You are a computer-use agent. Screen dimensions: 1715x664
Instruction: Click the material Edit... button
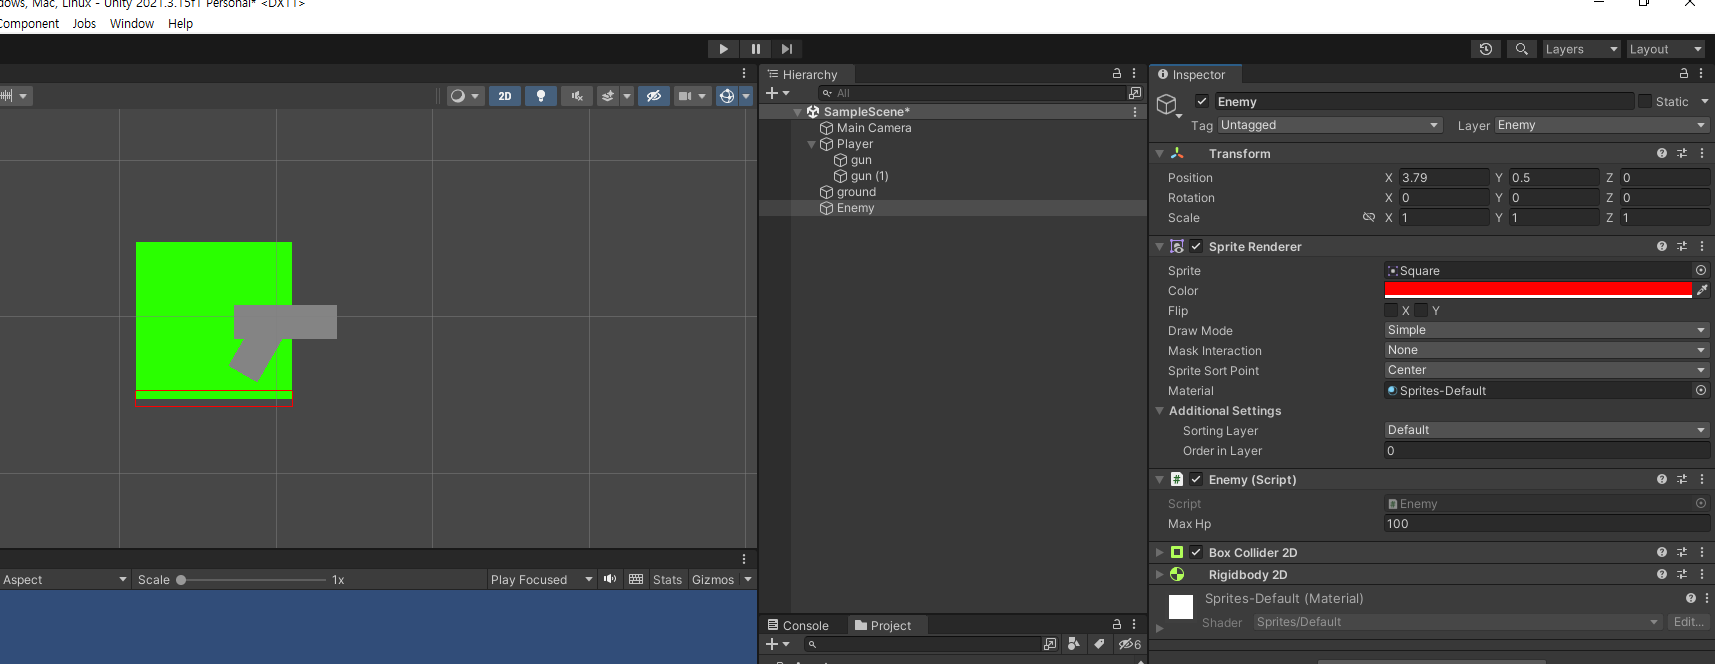[1689, 622]
